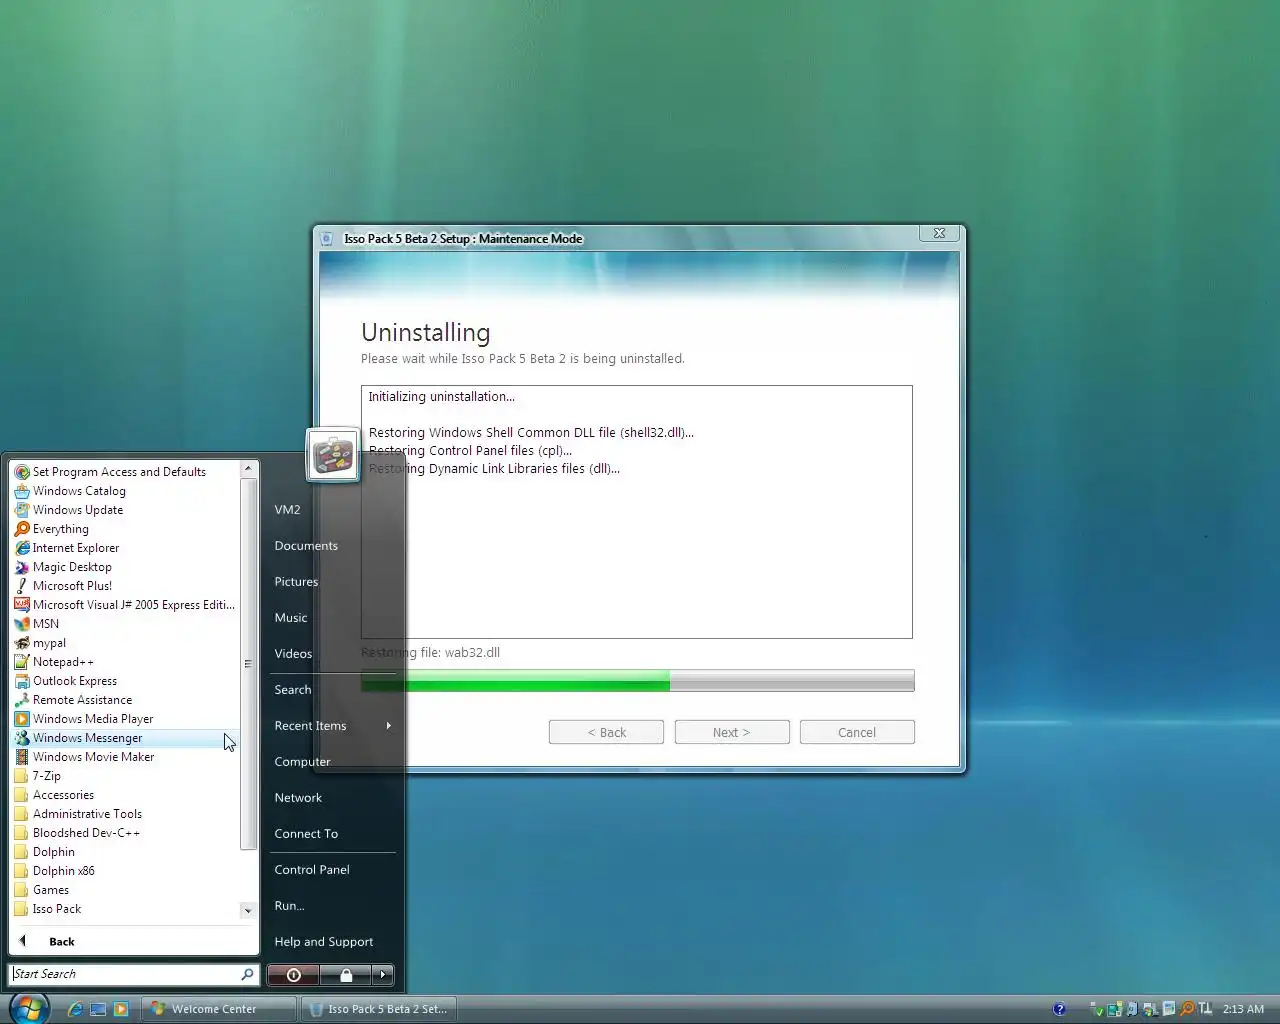
Task: Click programs list scrollbar down arrow
Action: pyautogui.click(x=248, y=910)
